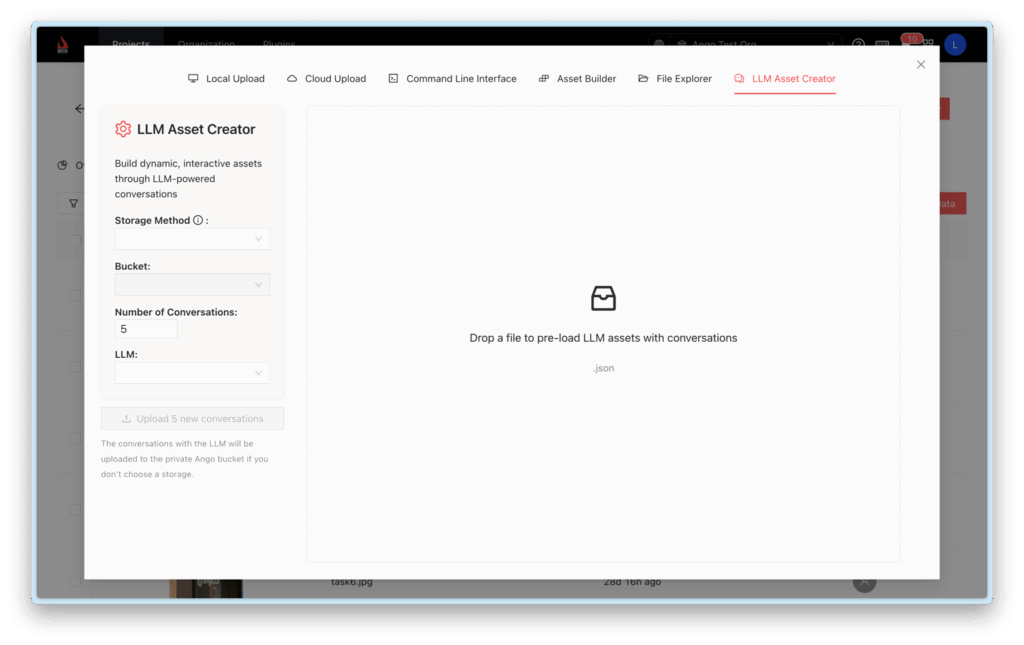
Task: Open the LLM selection dropdown
Action: pos(191,372)
